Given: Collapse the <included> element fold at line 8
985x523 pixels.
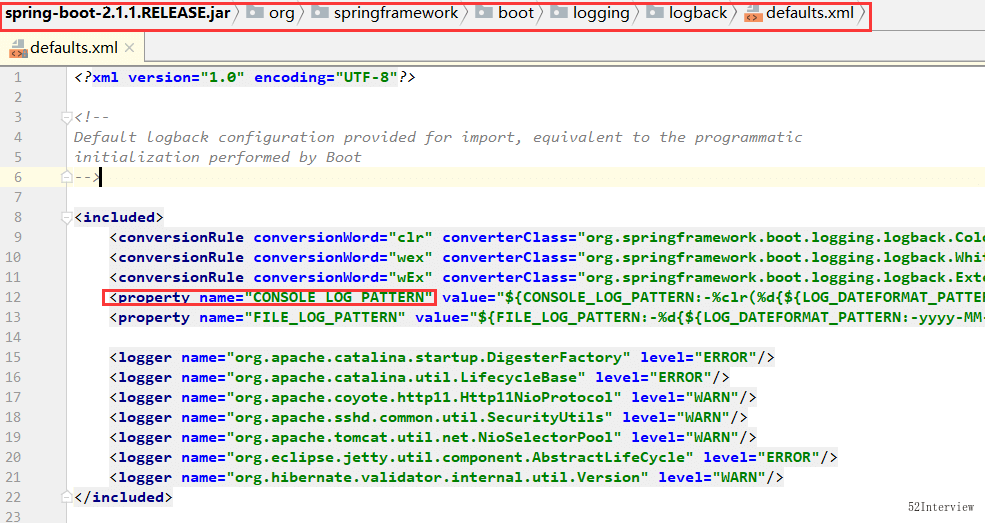Looking at the screenshot, I should [67, 217].
